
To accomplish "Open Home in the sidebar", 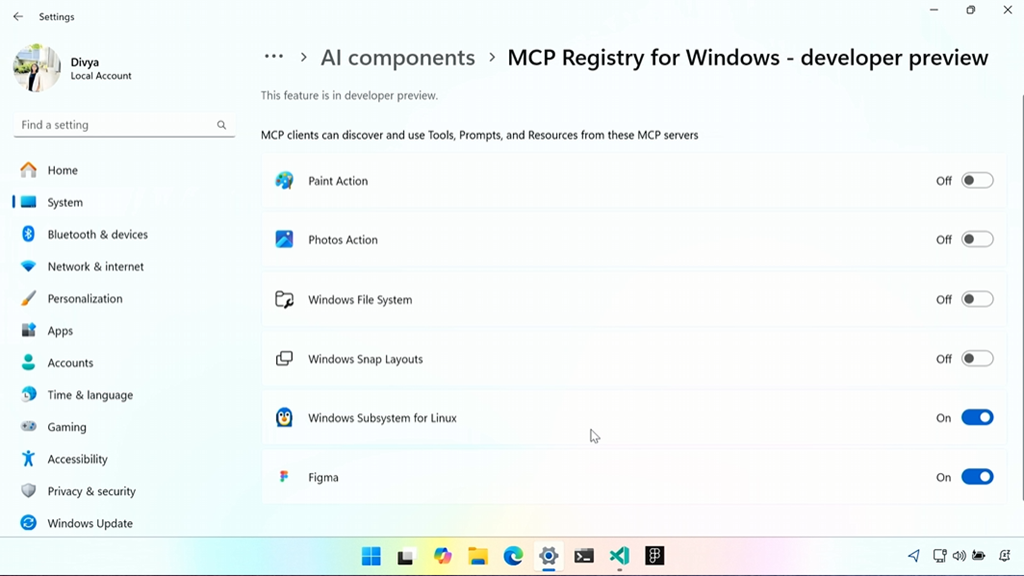I will (124, 170).
